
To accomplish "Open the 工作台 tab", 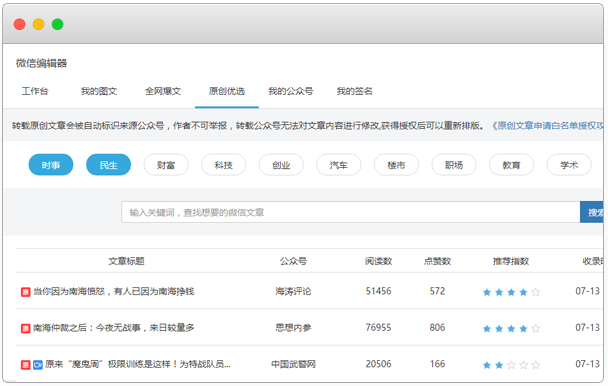I will (x=35, y=91).
